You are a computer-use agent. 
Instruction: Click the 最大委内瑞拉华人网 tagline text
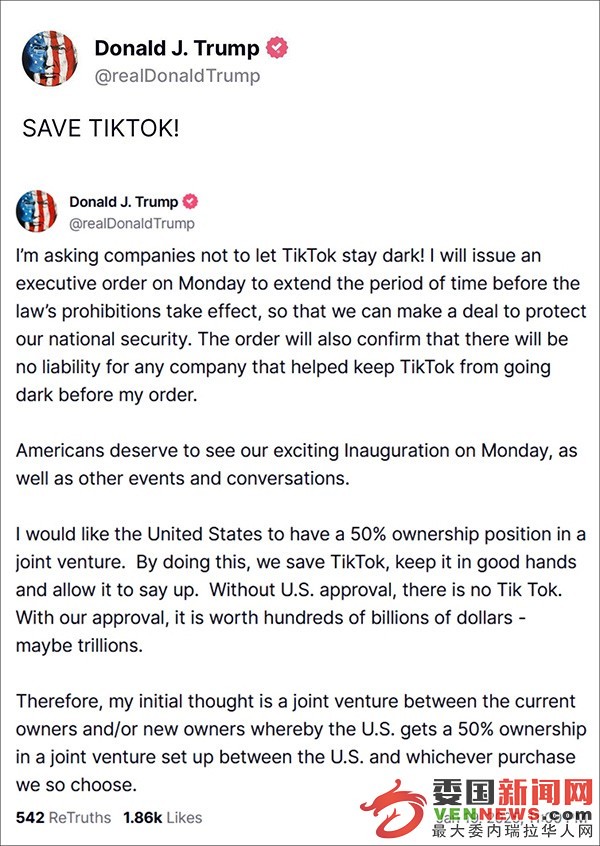click(512, 830)
